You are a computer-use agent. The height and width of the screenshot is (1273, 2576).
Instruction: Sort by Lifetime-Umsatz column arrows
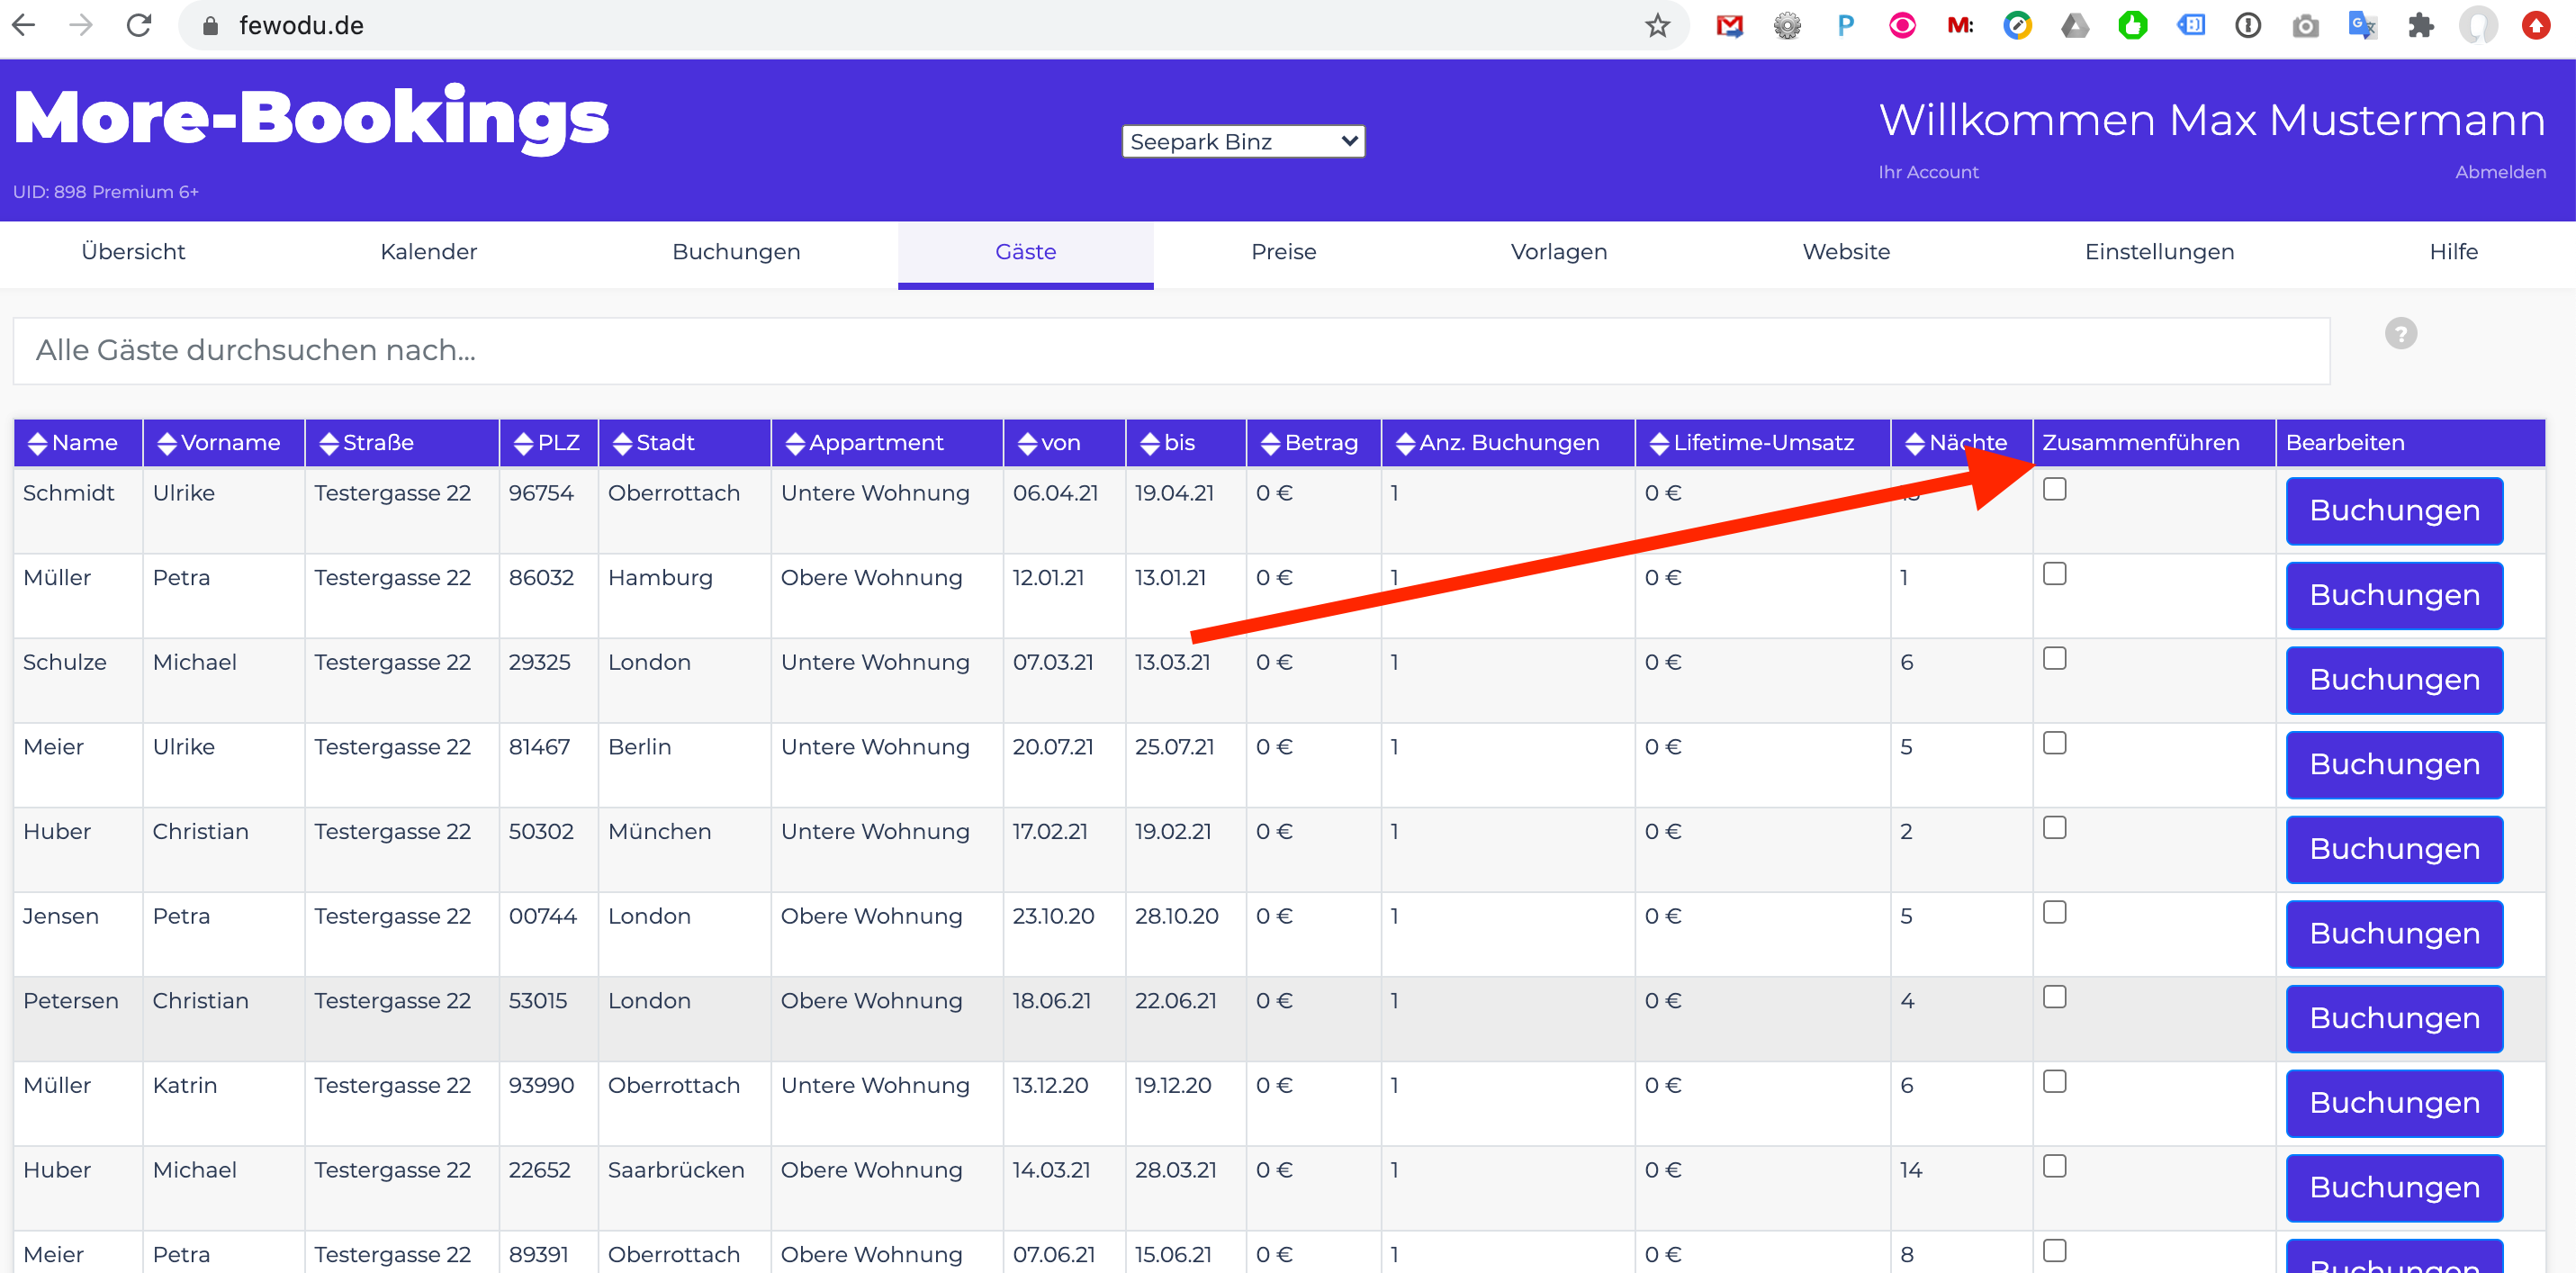point(1658,443)
